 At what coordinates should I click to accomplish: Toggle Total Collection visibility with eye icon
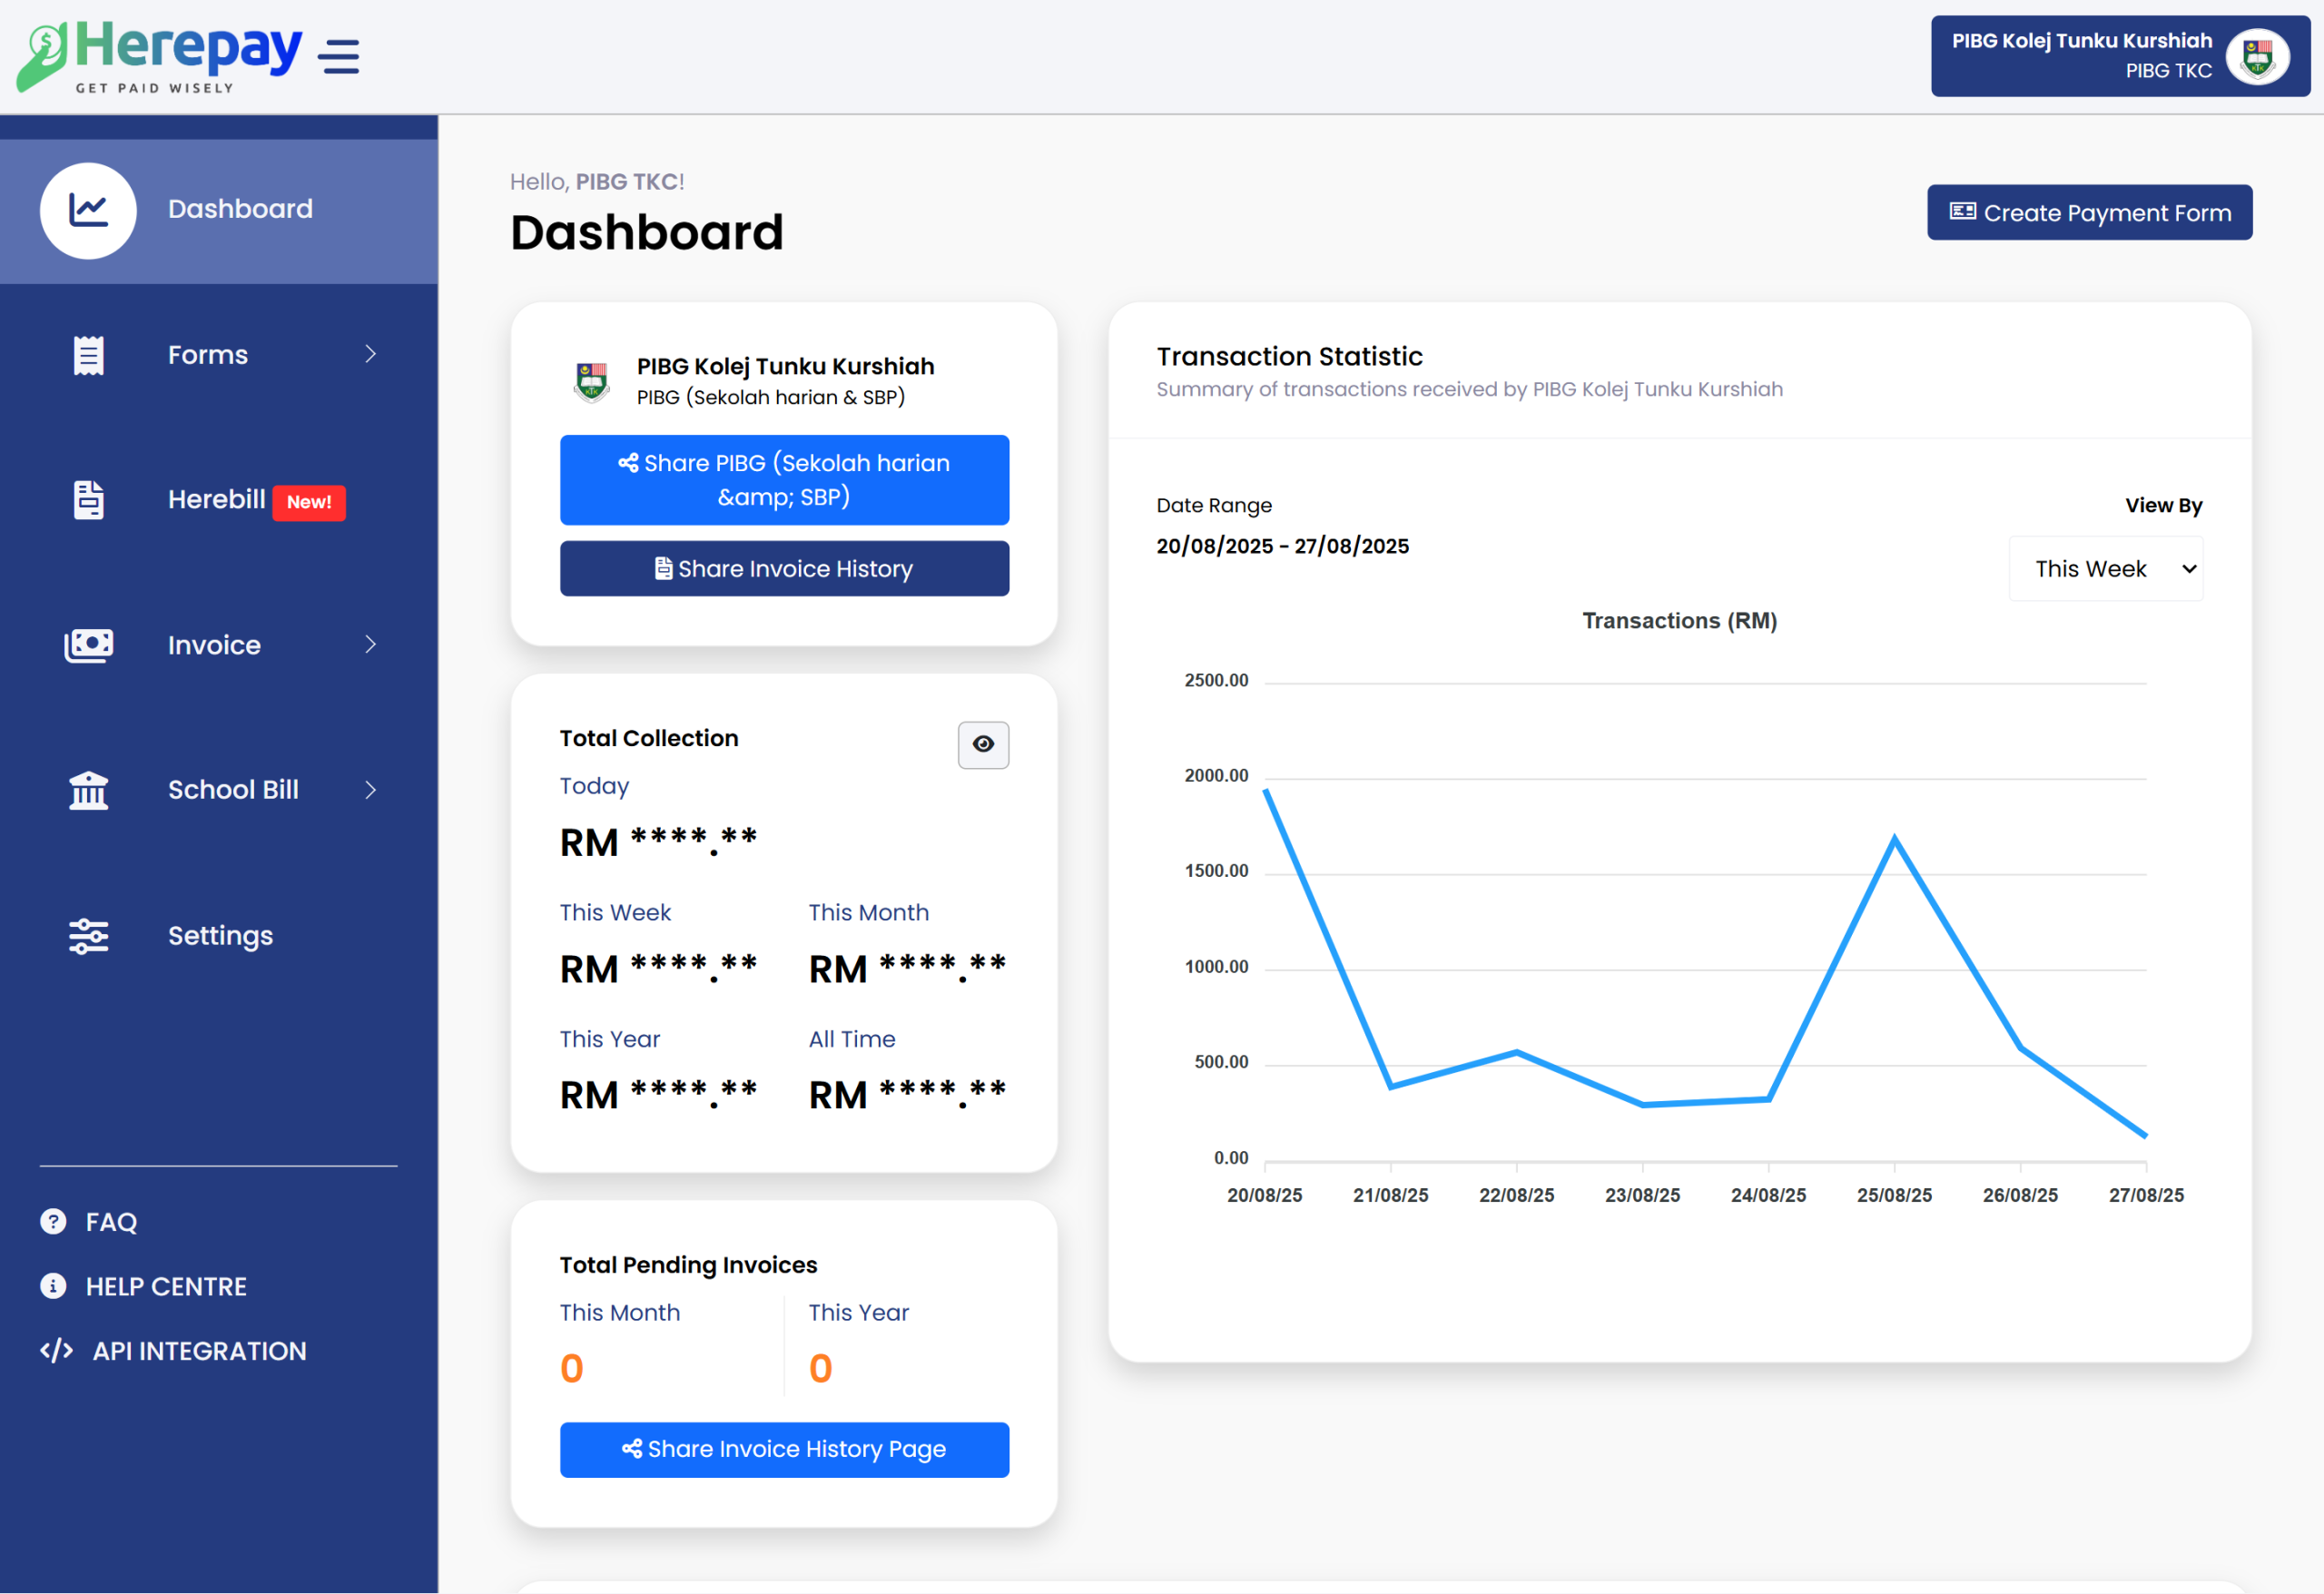click(x=983, y=744)
